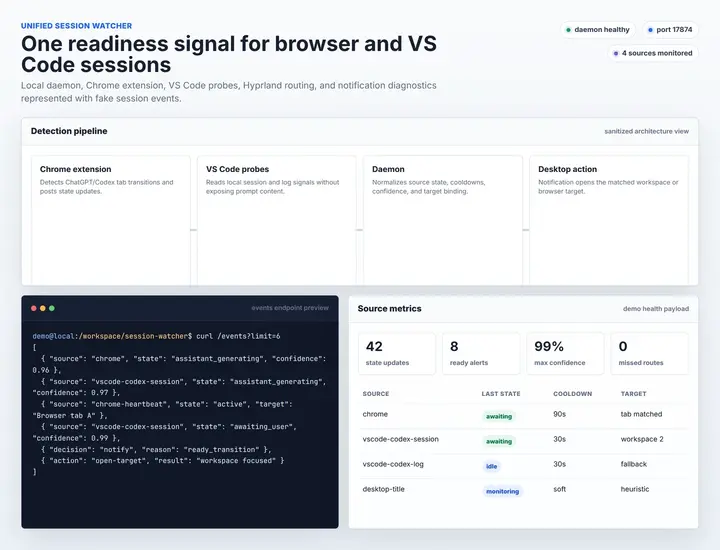The height and width of the screenshot is (550, 720).
Task: Click the red terminal window dot
Action: pos(34,308)
